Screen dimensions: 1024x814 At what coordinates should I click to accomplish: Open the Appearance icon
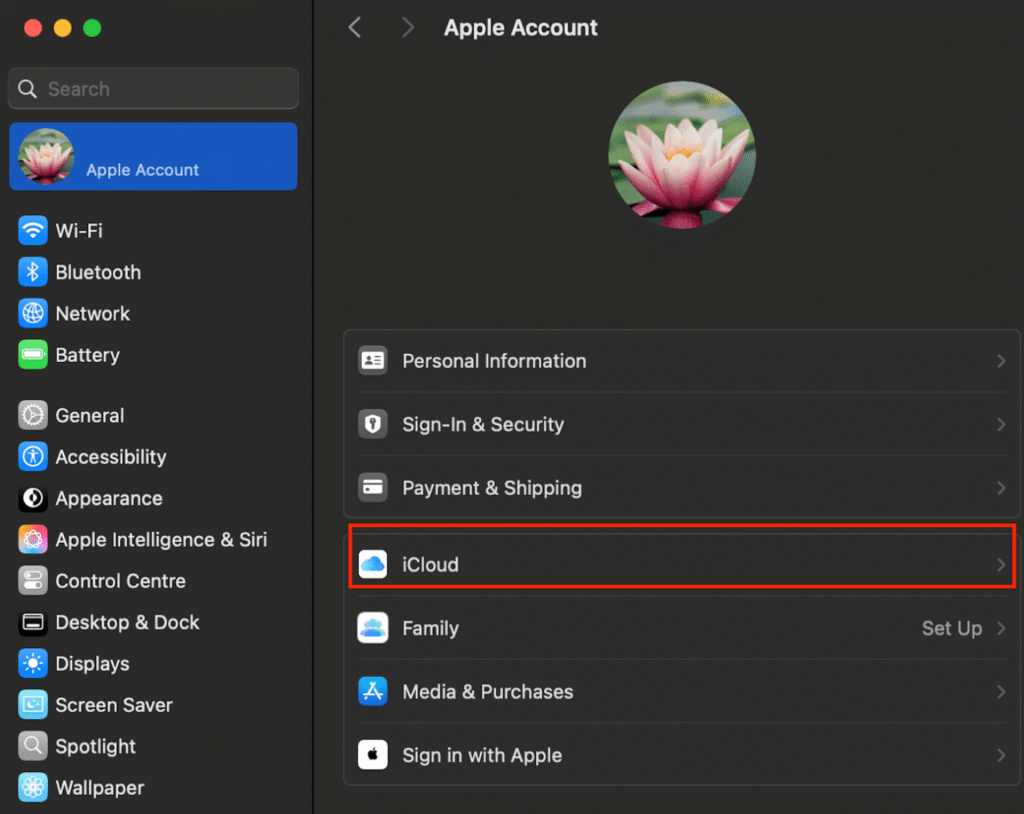click(33, 498)
